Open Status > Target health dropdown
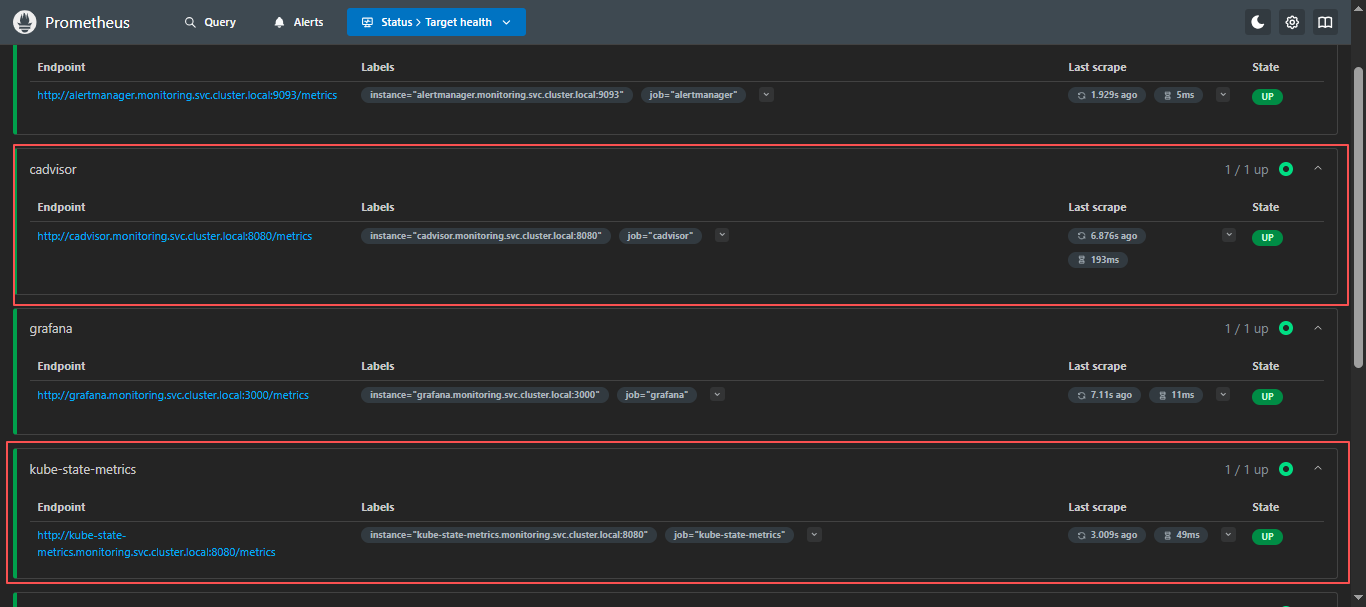Screen dimensions: 1366x607 coord(436,22)
